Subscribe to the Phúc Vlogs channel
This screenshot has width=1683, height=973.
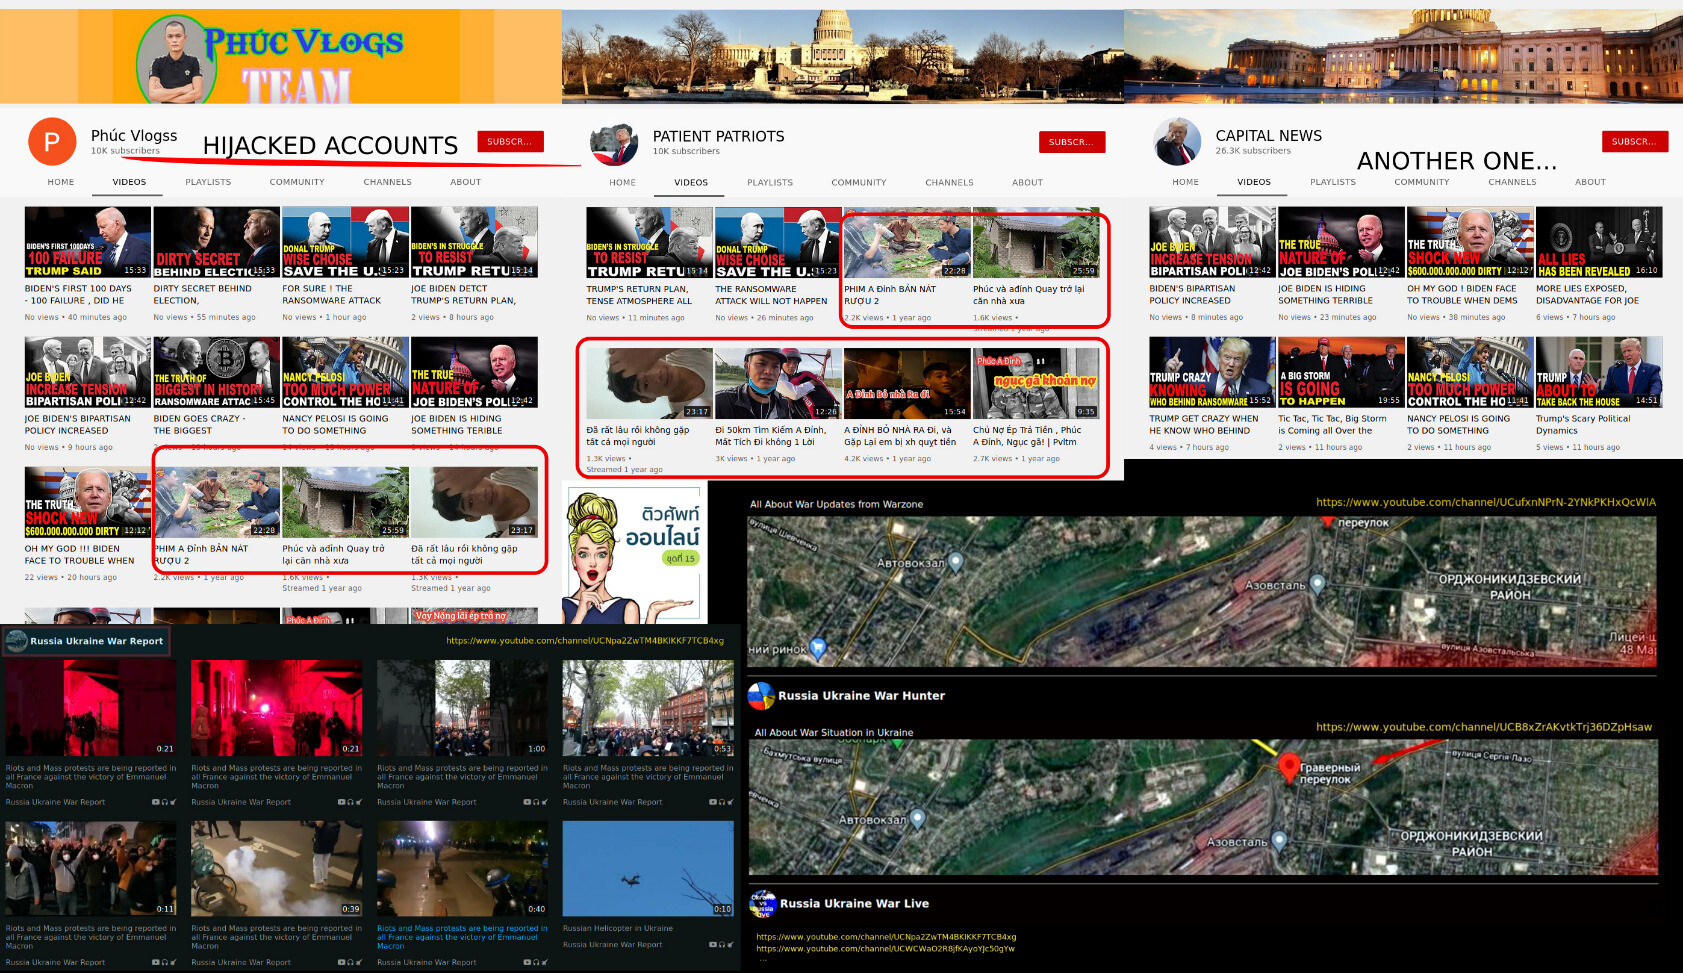point(510,142)
